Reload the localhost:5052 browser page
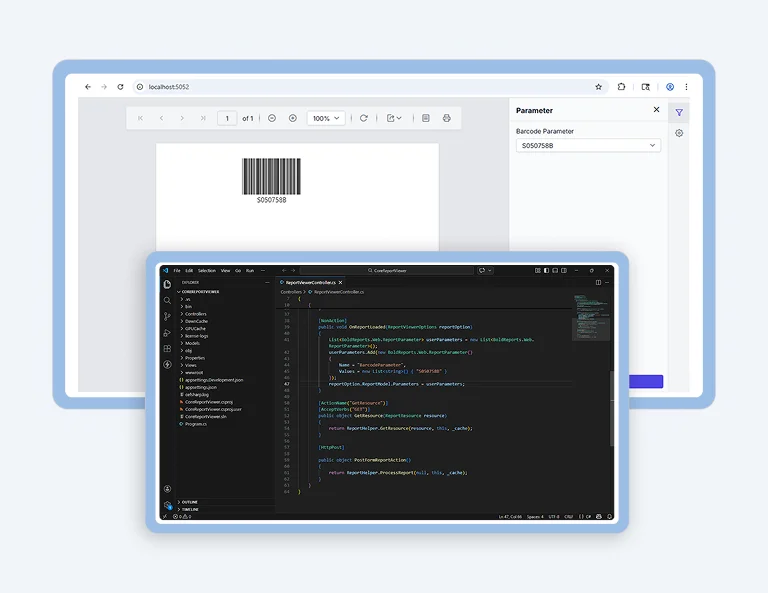 coord(120,87)
